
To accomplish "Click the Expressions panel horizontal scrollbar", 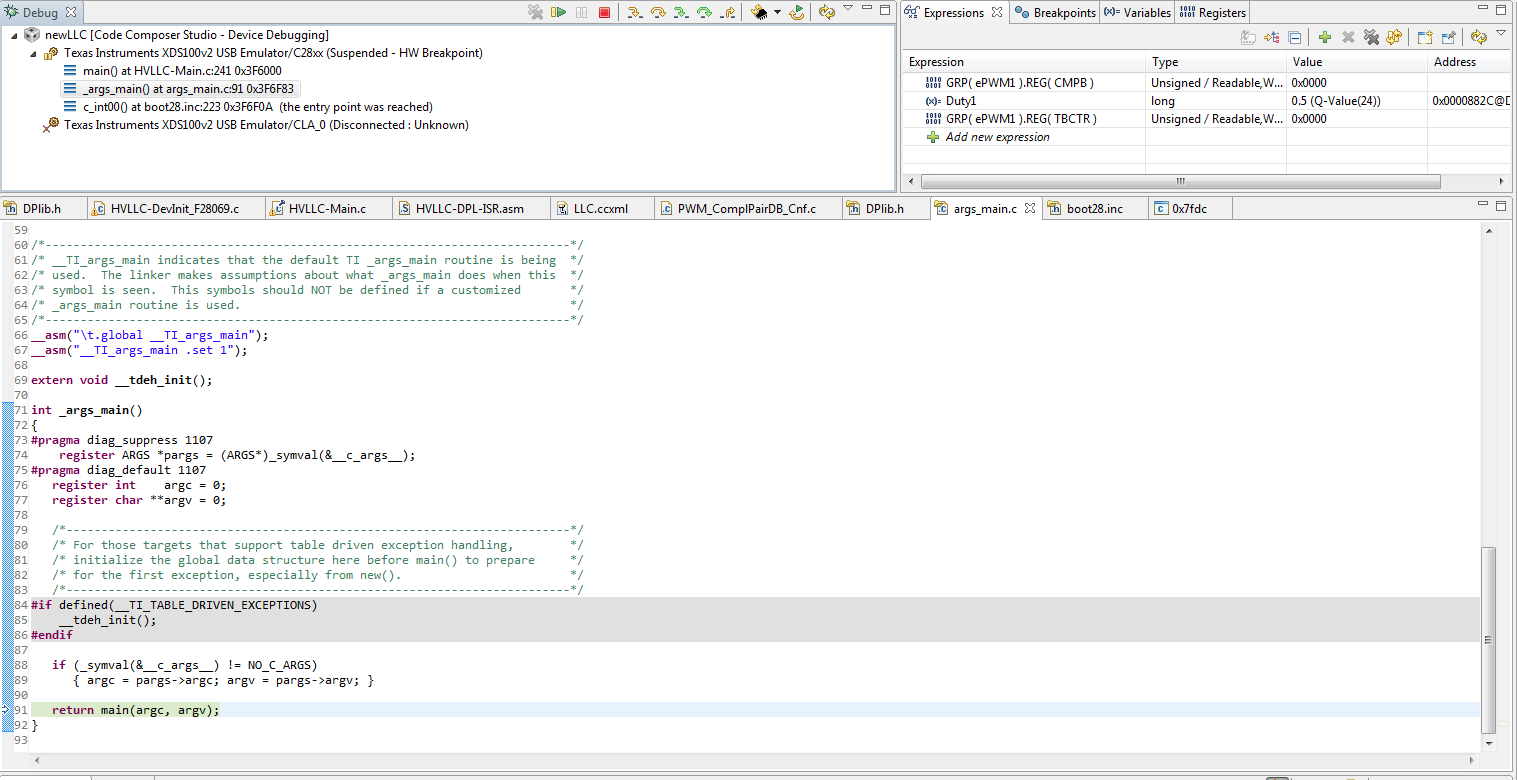I will [x=1180, y=182].
